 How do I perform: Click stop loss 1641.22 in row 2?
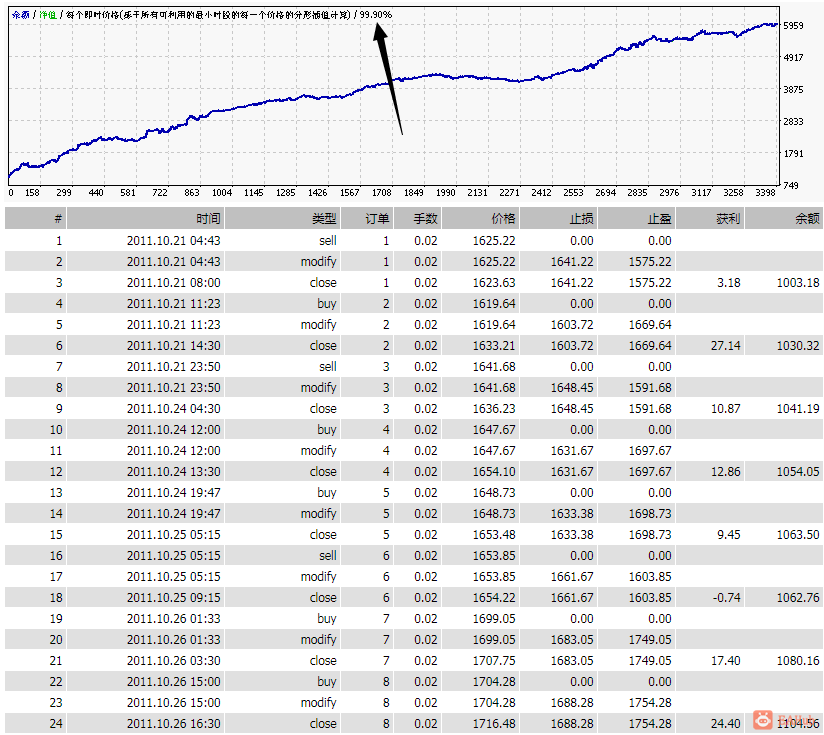point(572,262)
